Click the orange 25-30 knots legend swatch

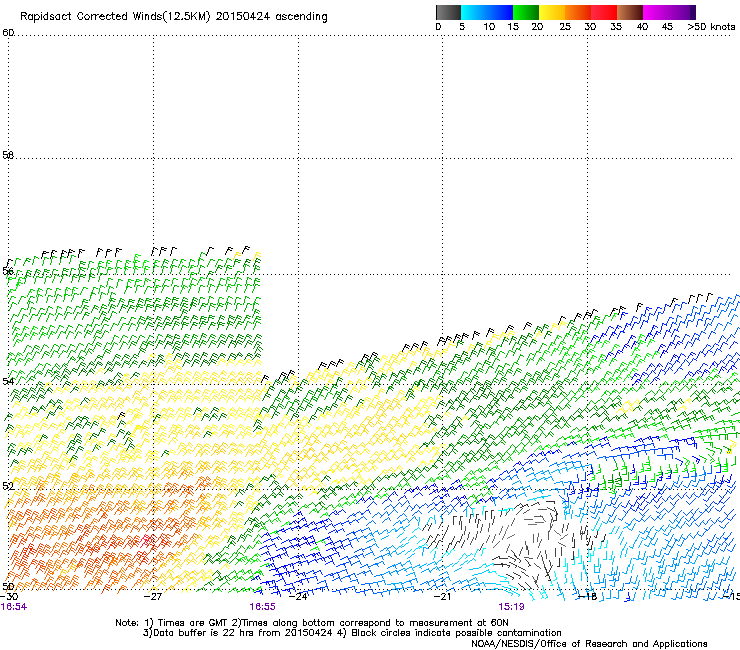(578, 12)
